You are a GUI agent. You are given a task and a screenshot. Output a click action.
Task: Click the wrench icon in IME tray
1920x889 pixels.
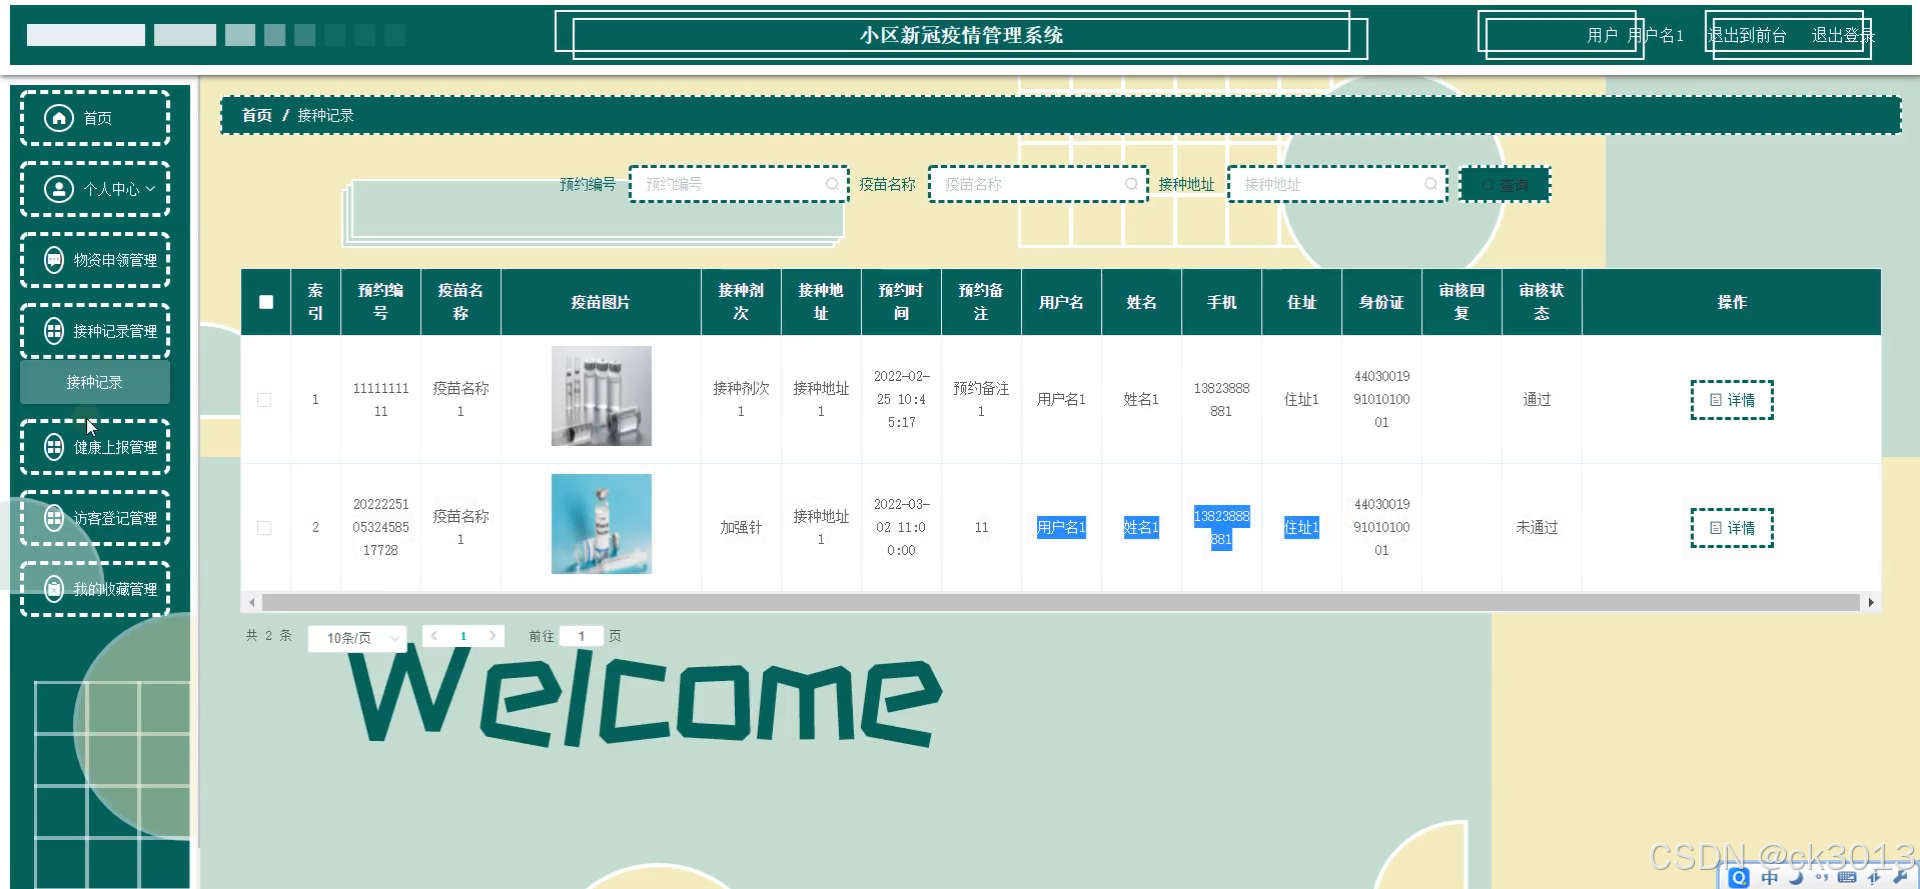pyautogui.click(x=1900, y=877)
